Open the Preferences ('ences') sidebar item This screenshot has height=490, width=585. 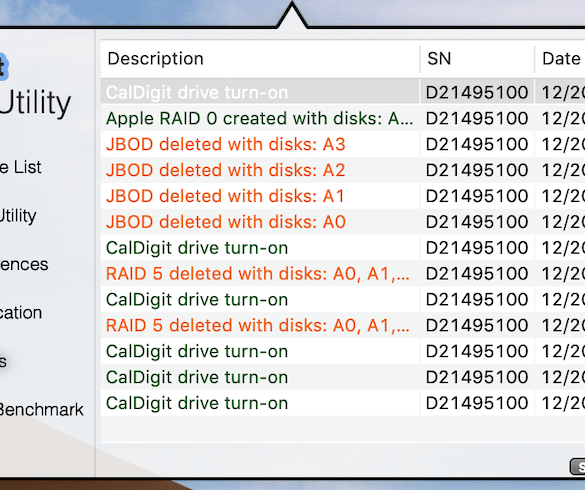(x=24, y=264)
